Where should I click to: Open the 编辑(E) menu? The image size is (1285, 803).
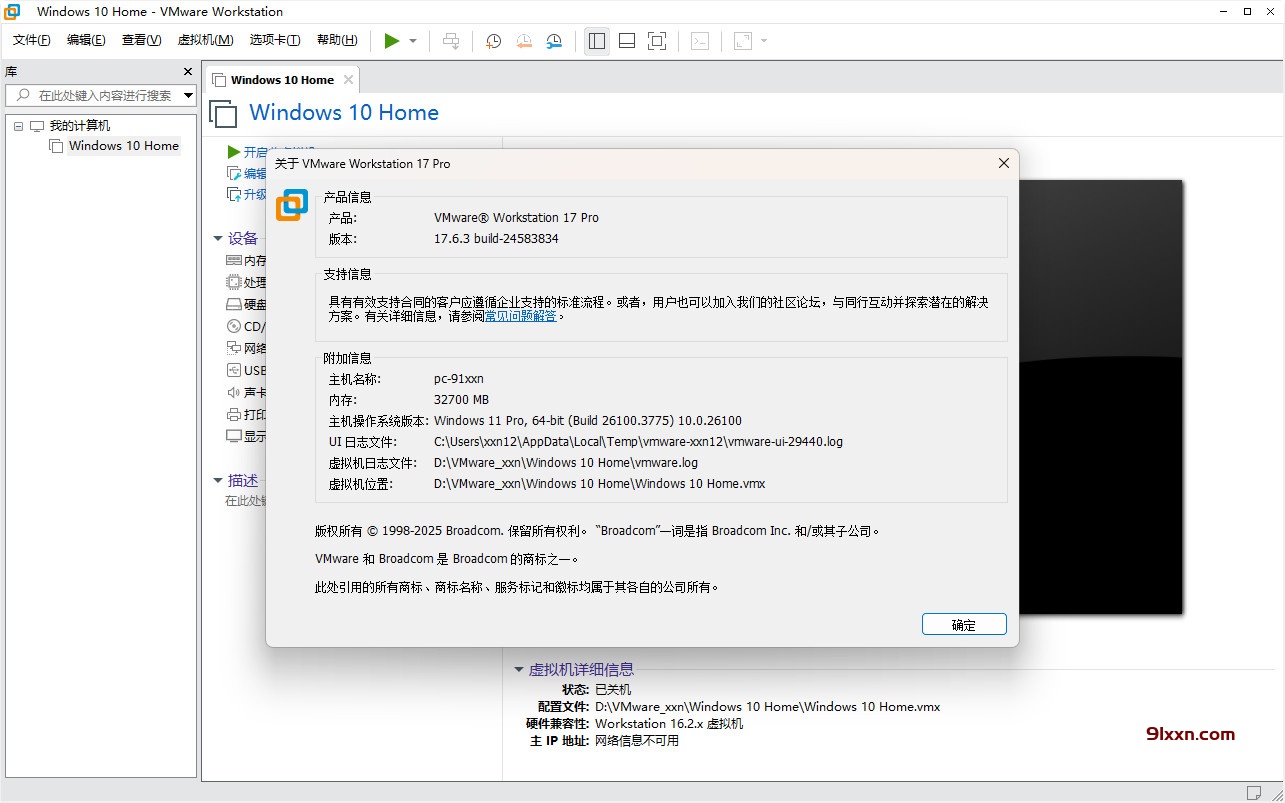[x=86, y=40]
